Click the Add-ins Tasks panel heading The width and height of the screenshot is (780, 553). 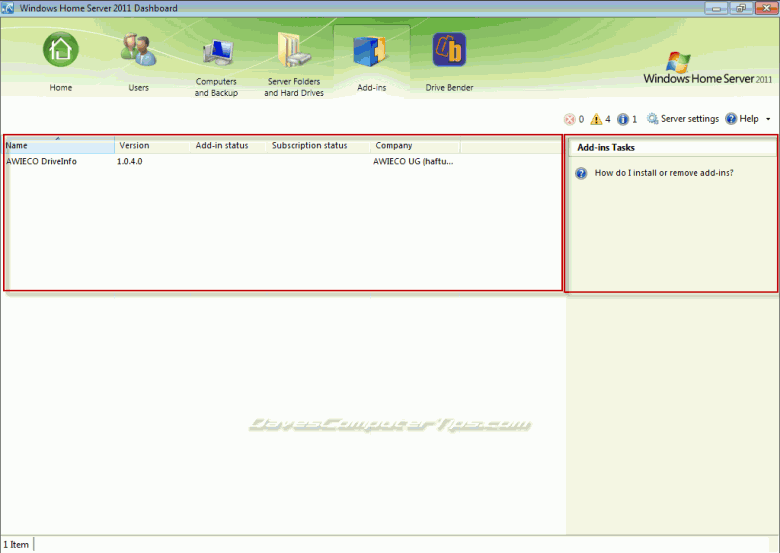point(606,148)
